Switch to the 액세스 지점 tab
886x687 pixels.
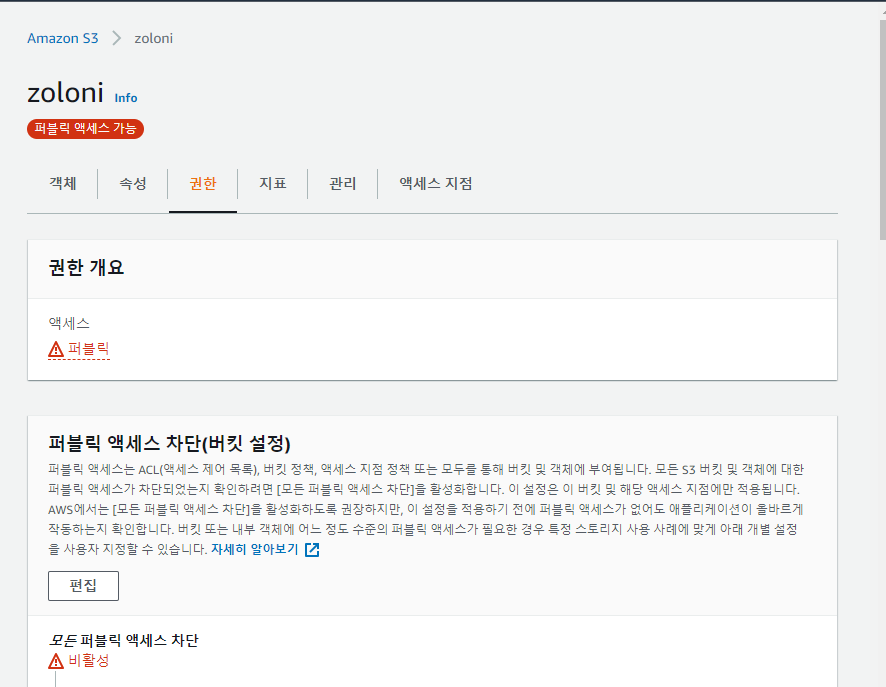(x=436, y=184)
